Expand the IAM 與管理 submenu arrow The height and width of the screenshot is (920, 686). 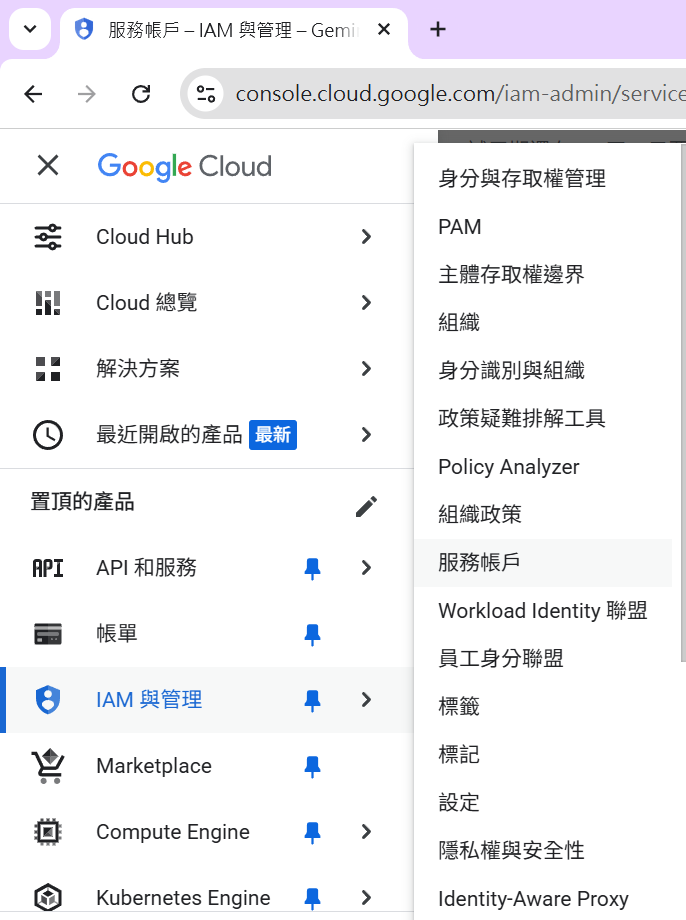tap(366, 700)
